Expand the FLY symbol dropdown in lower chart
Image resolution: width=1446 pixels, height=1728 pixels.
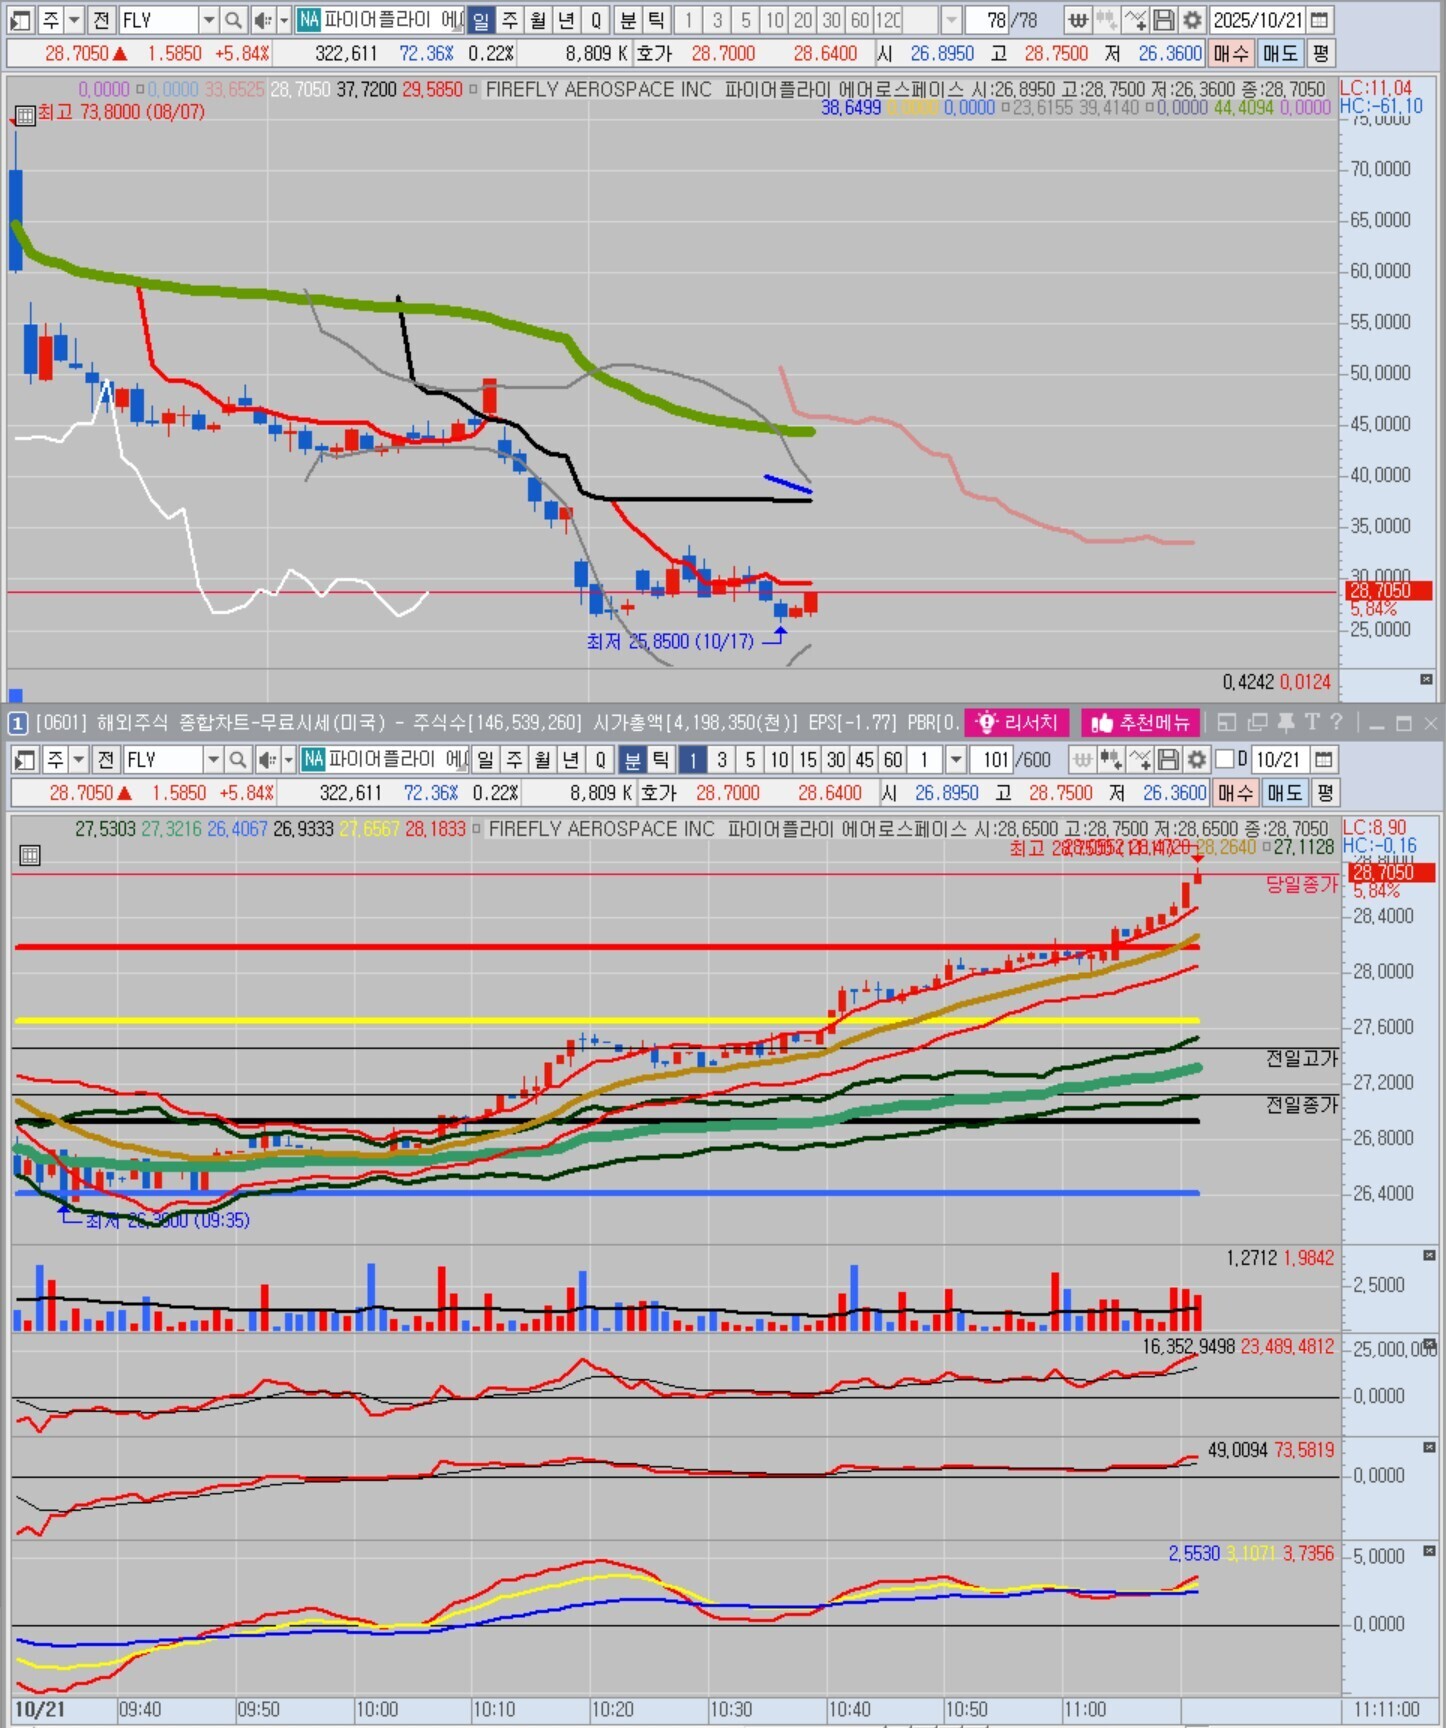[212, 759]
